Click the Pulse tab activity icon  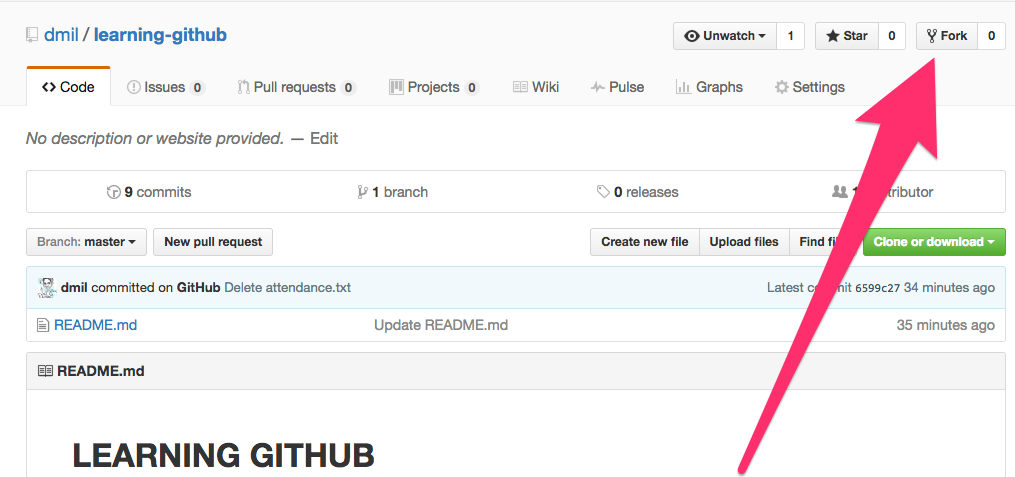coord(597,87)
